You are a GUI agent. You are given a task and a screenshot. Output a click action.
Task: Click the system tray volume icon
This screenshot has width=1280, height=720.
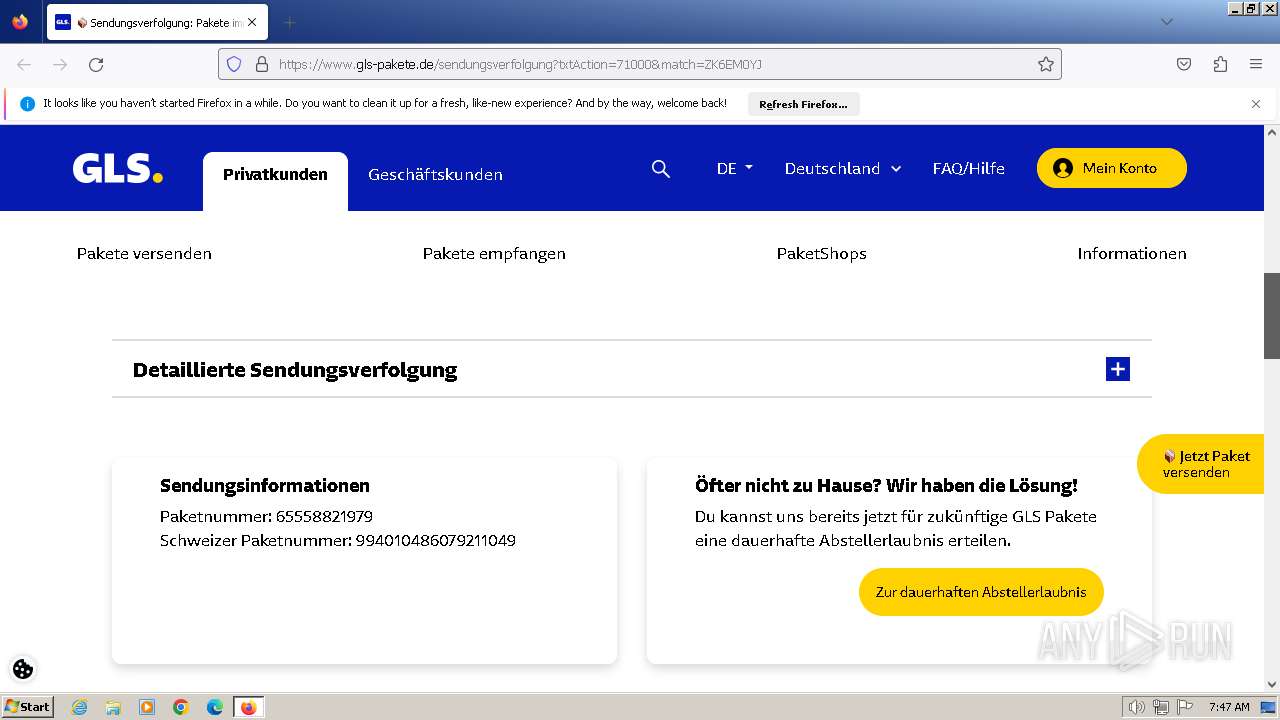[x=1136, y=707]
